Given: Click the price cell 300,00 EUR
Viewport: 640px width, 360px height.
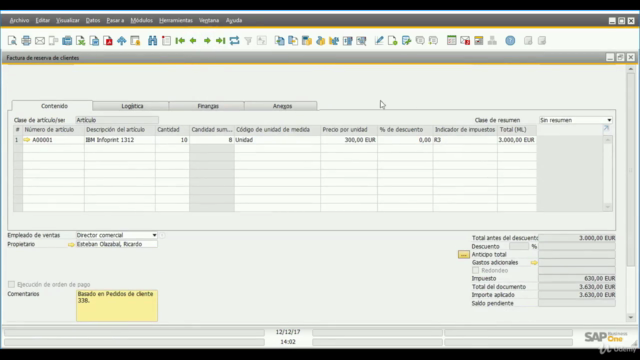Looking at the screenshot, I should (x=349, y=140).
